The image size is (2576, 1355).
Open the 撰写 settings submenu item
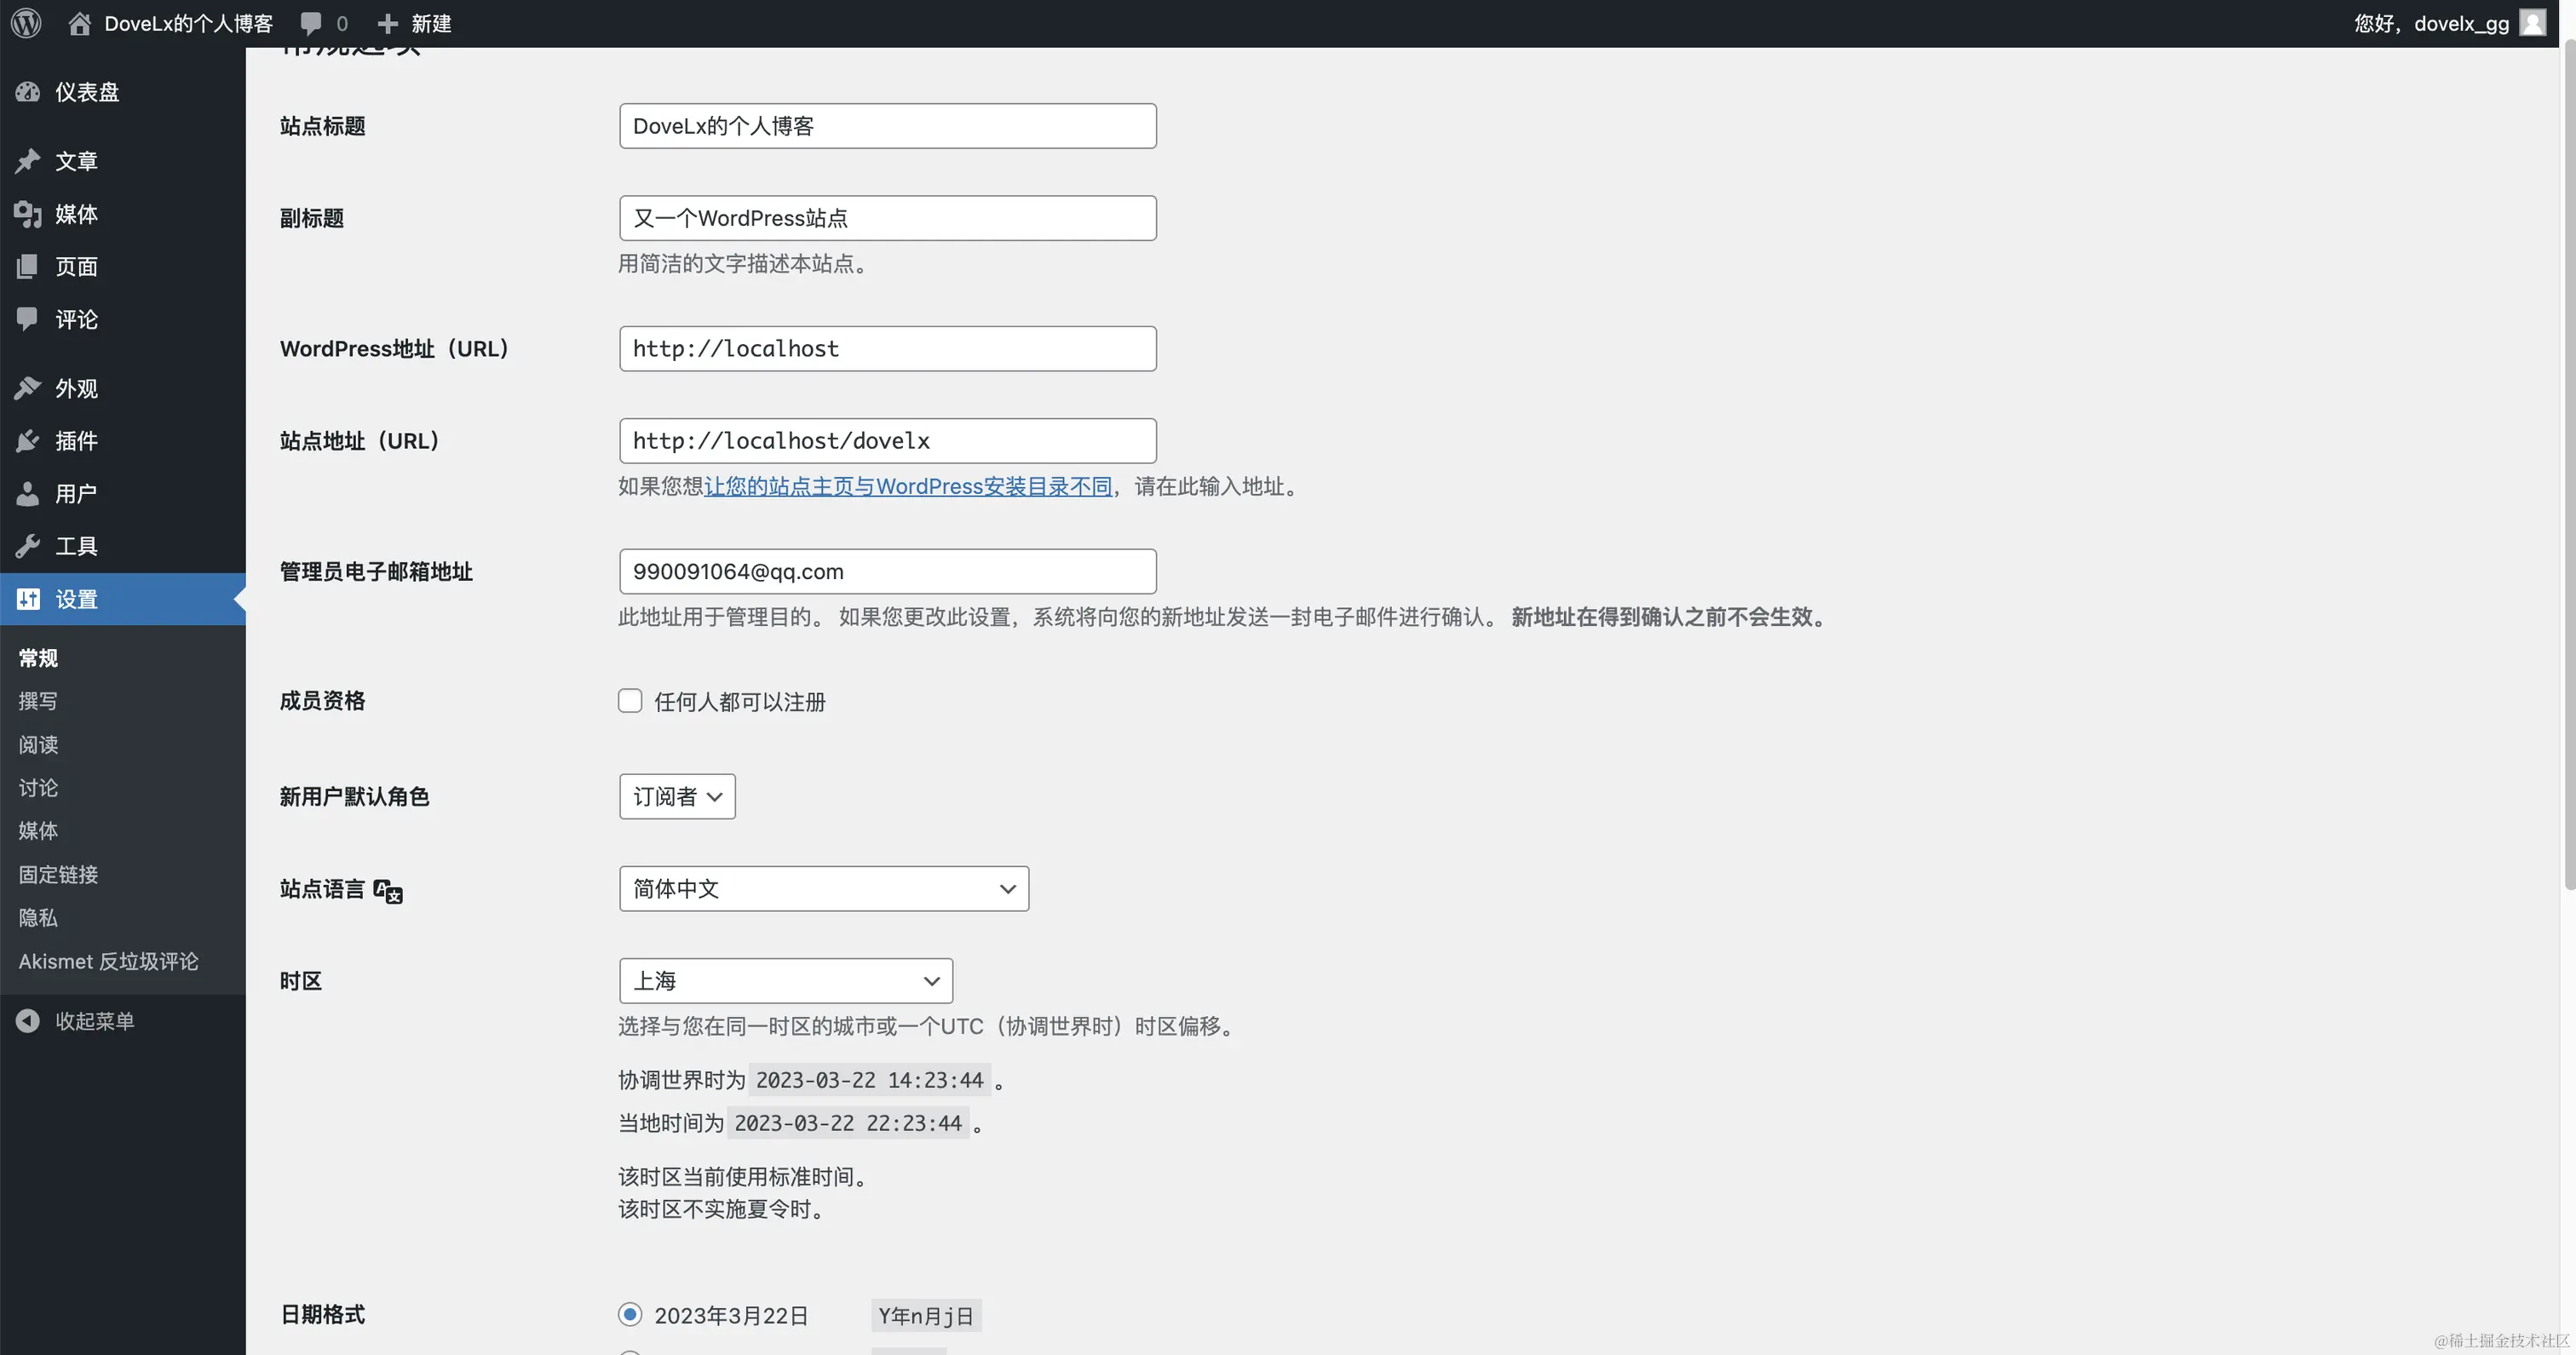point(38,701)
